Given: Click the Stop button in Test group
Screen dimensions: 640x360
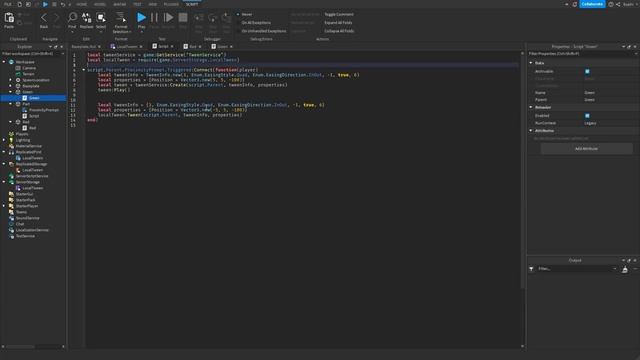Looking at the screenshot, I should tap(183, 17).
